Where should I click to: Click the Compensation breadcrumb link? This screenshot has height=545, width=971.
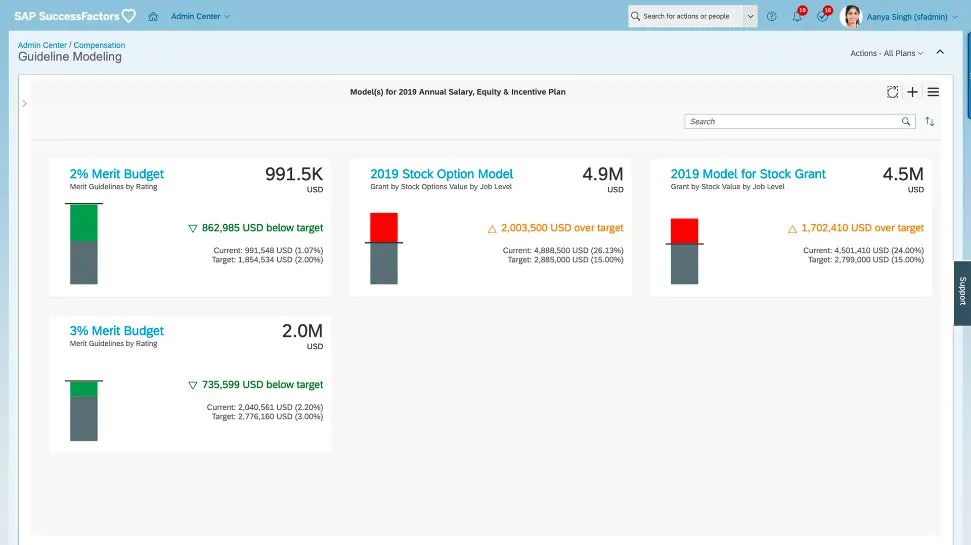(100, 45)
